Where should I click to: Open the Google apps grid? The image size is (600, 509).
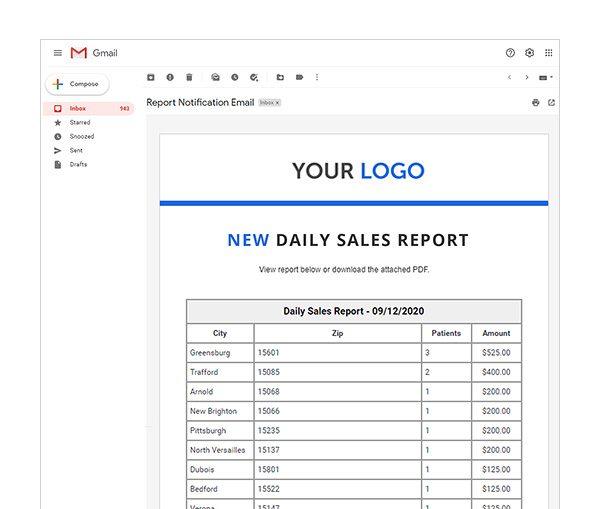549,53
